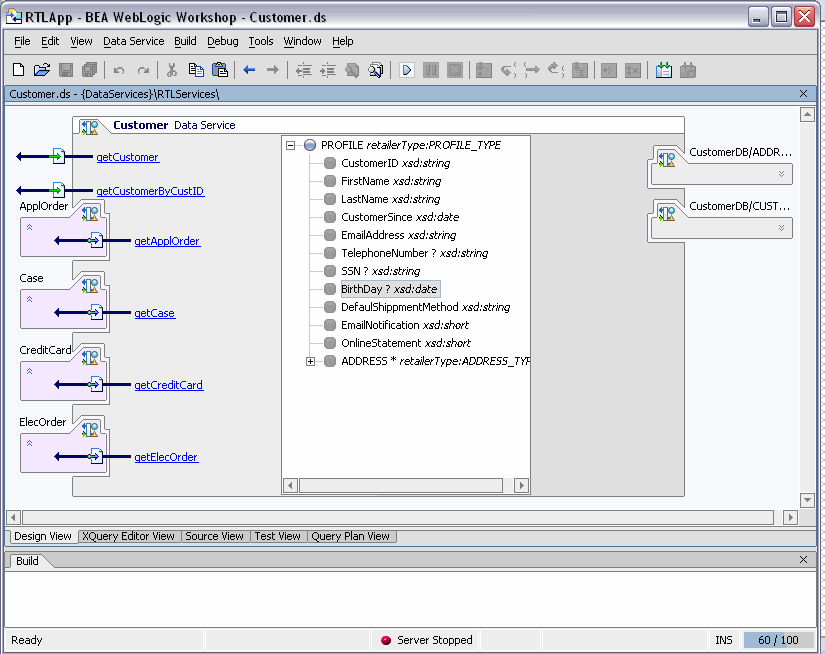
Task: Click the getCustomerByCustID link
Action: click(x=150, y=191)
